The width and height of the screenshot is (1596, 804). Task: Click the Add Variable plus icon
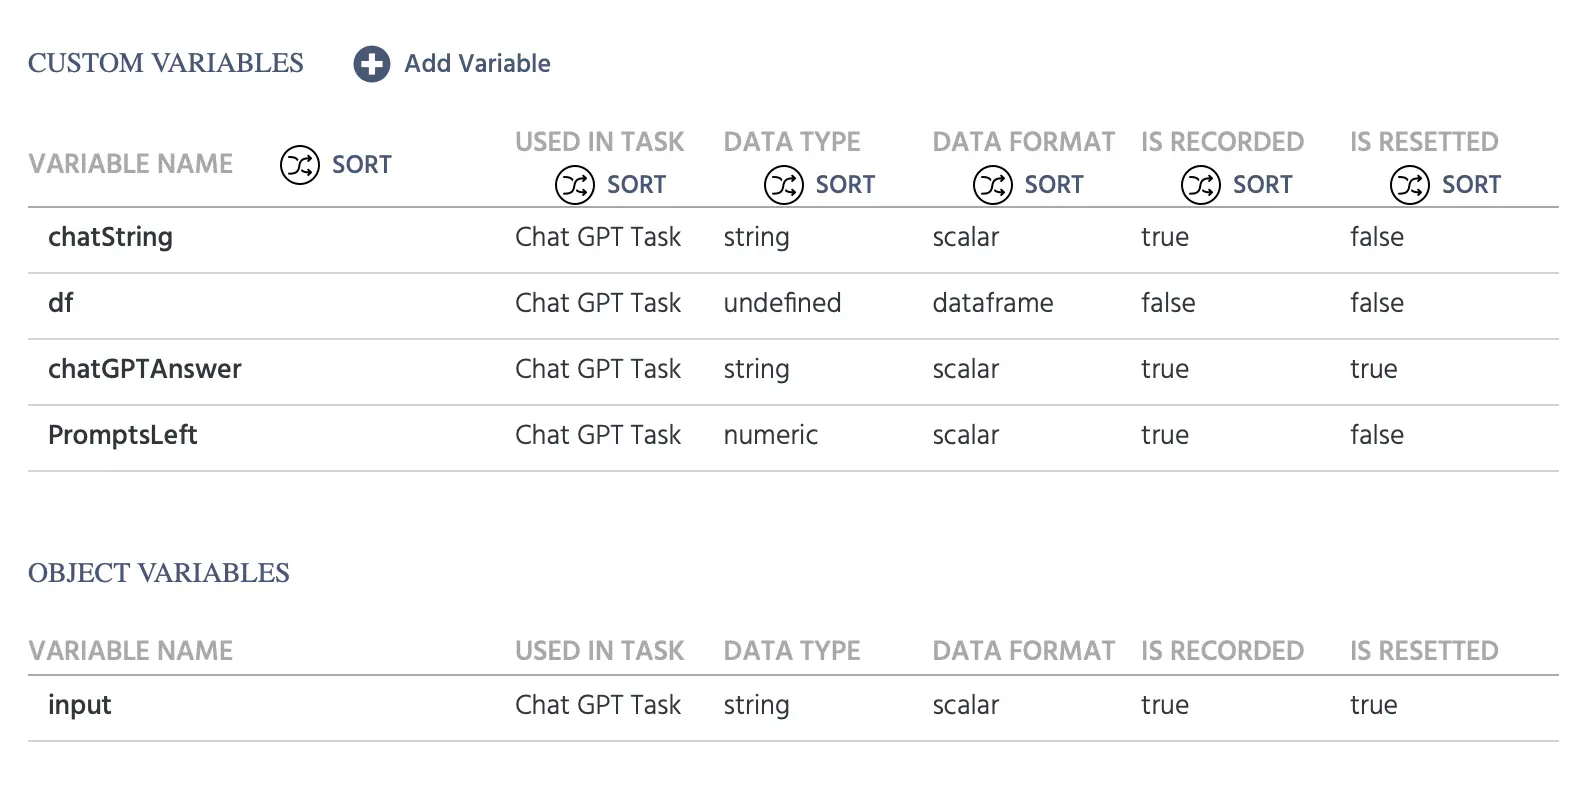[371, 64]
